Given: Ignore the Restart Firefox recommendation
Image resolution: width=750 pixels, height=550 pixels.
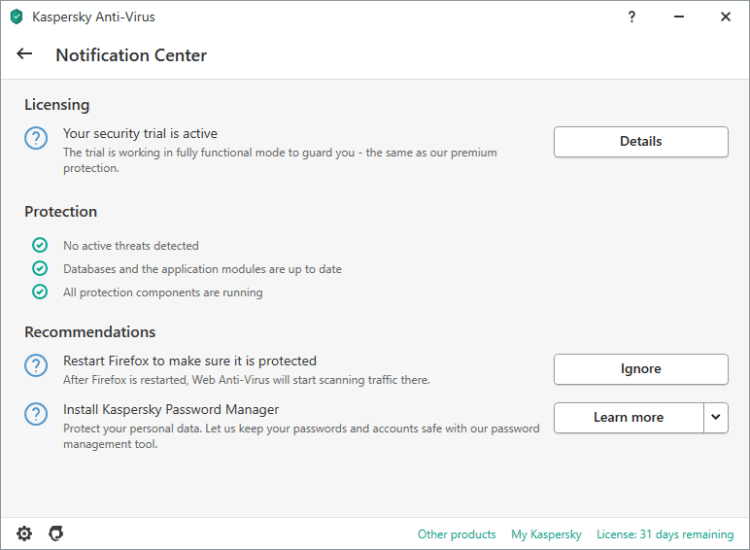Looking at the screenshot, I should click(641, 369).
